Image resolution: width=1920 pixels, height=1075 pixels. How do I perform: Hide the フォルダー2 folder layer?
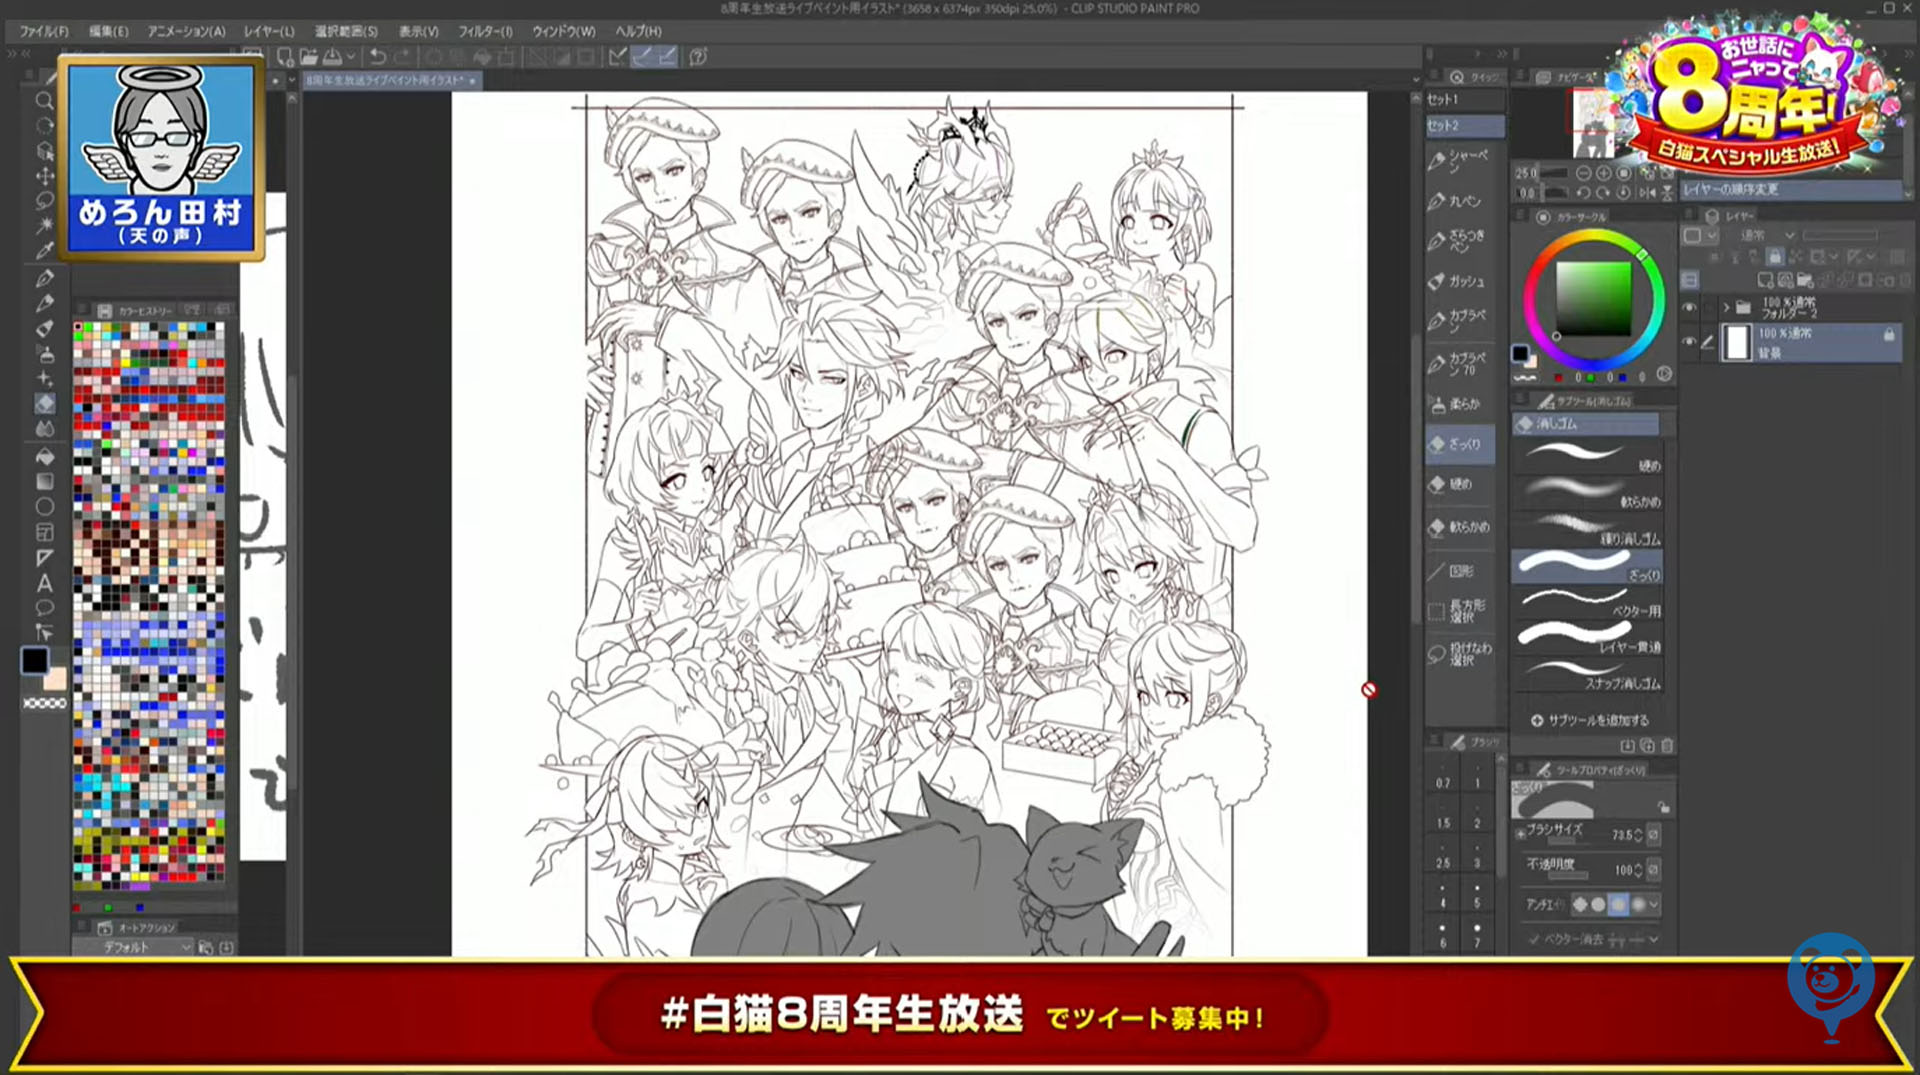pyautogui.click(x=1689, y=308)
